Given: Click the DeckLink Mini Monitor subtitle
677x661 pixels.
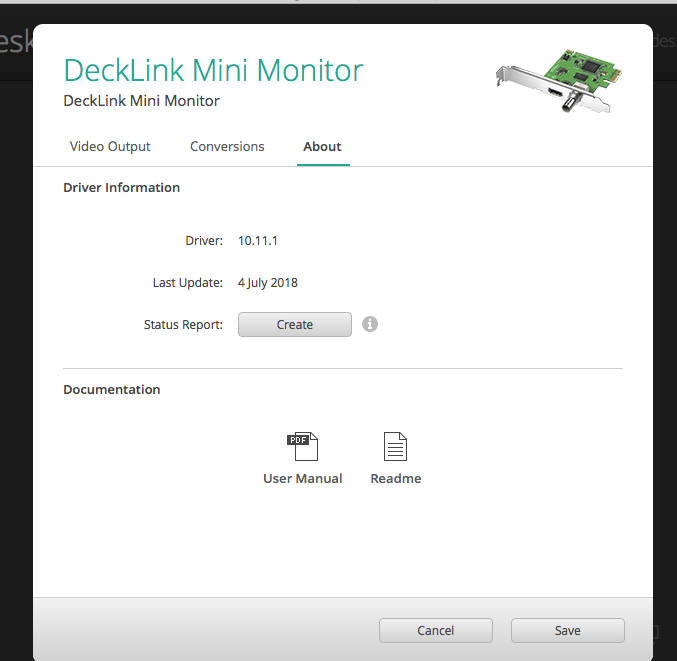Looking at the screenshot, I should point(142,101).
